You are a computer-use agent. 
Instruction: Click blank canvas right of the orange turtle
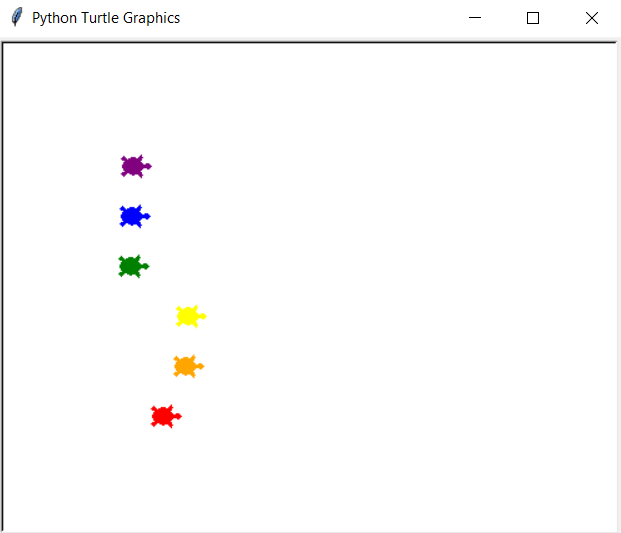click(x=400, y=366)
